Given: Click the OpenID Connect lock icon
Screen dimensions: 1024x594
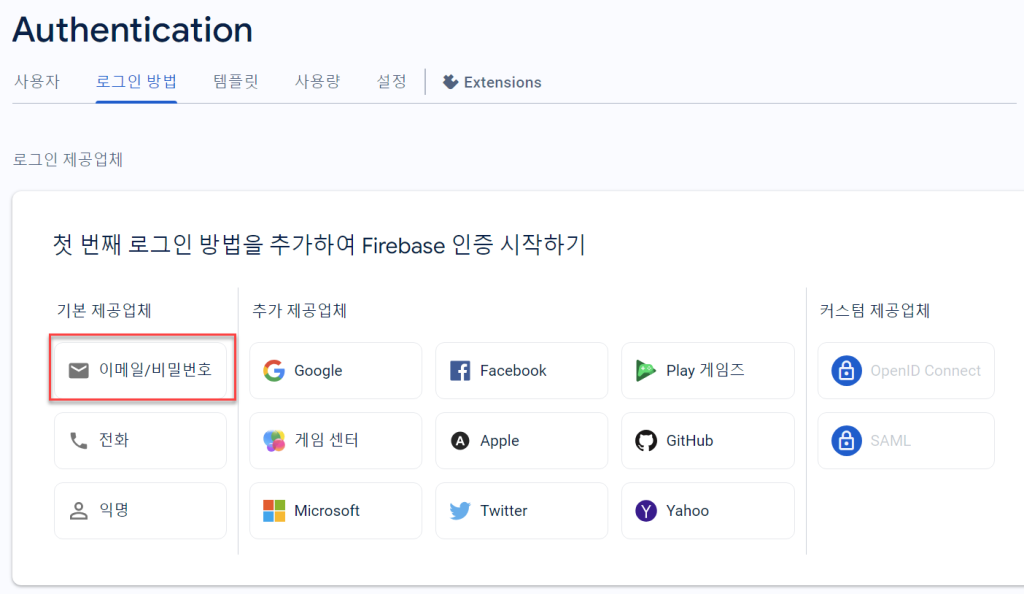Looking at the screenshot, I should pyautogui.click(x=846, y=371).
